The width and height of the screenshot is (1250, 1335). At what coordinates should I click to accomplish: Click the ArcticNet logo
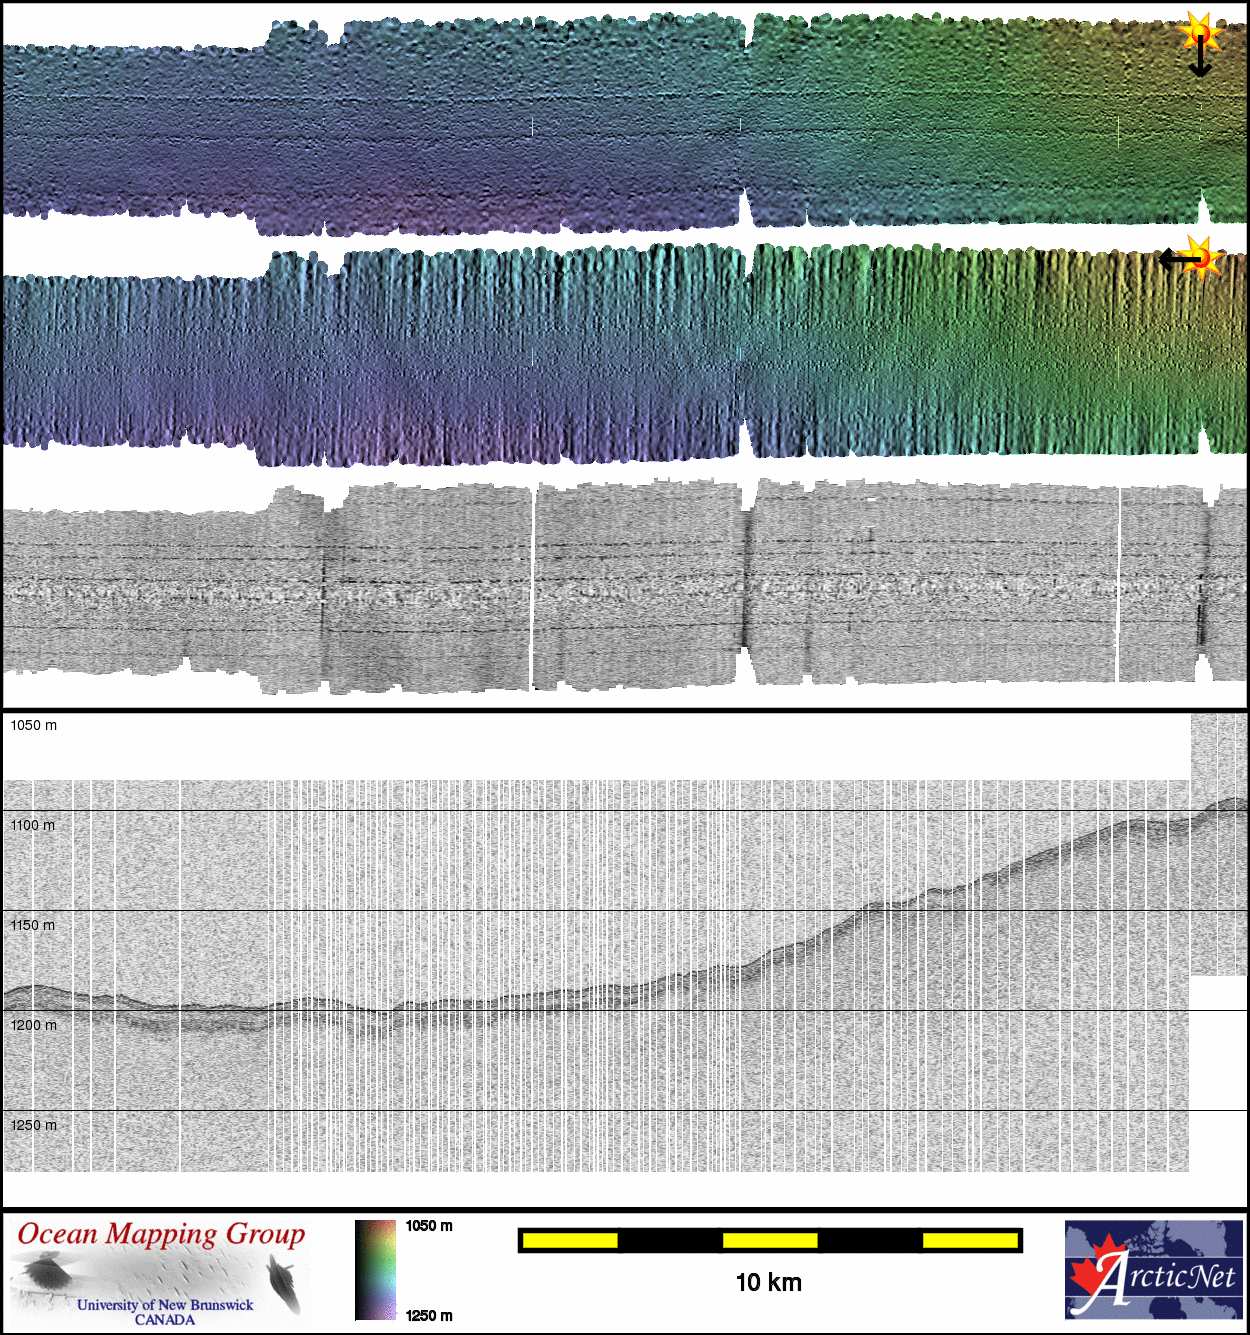[x=1153, y=1270]
